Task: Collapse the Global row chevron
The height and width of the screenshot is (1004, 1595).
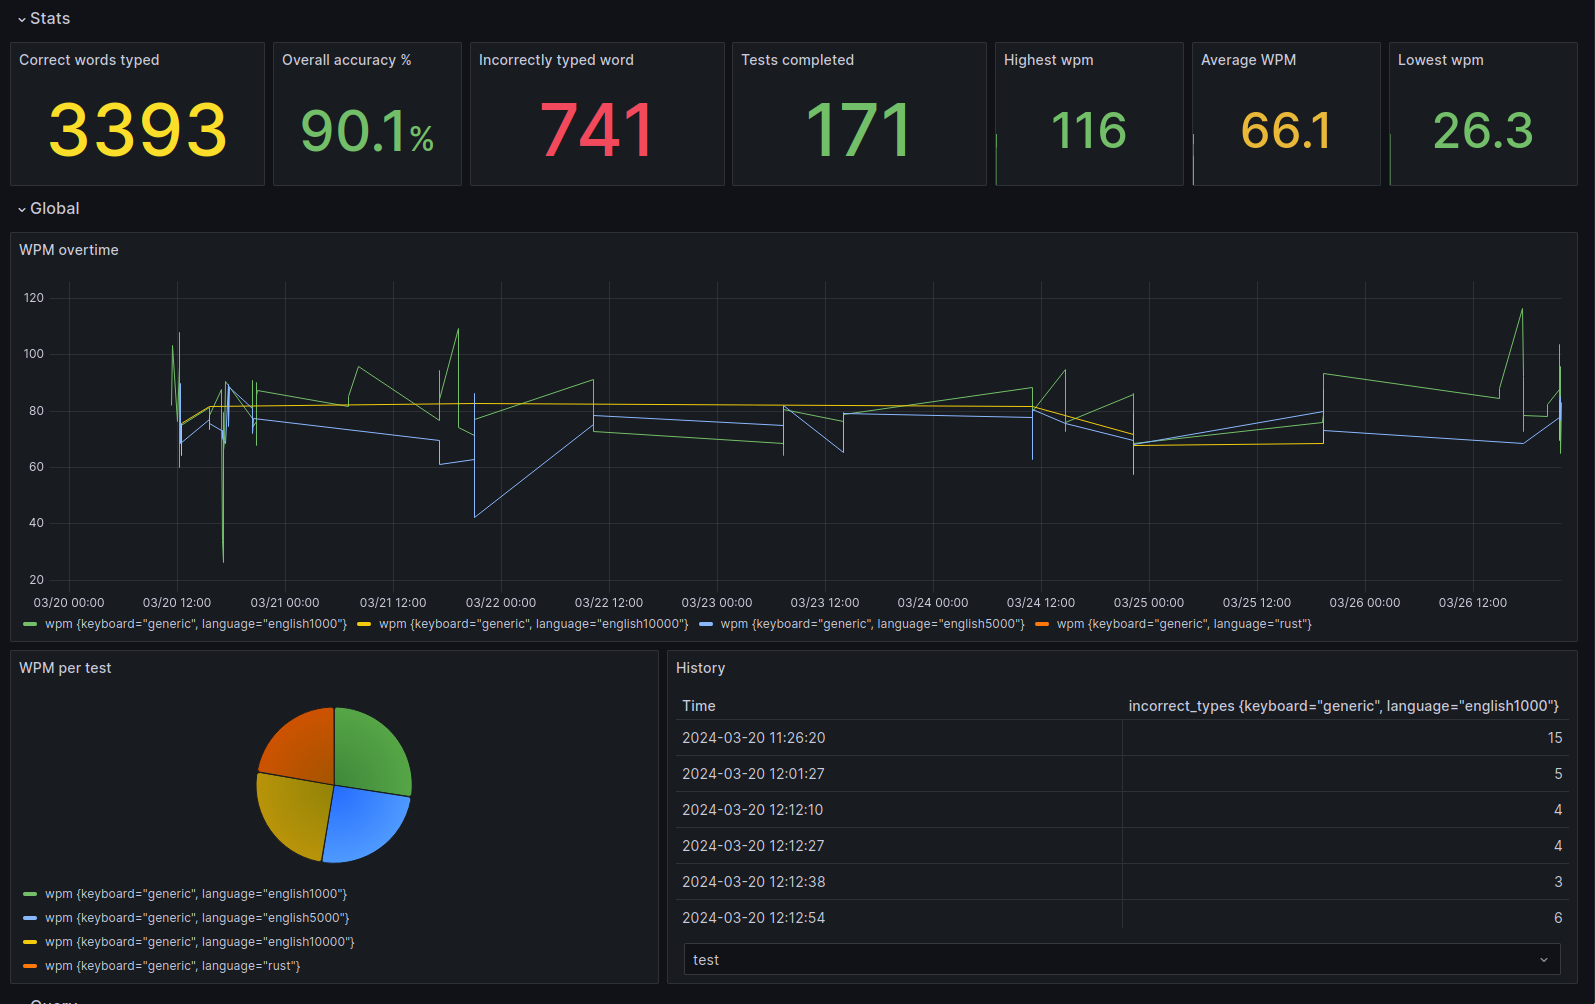Action: [22, 209]
